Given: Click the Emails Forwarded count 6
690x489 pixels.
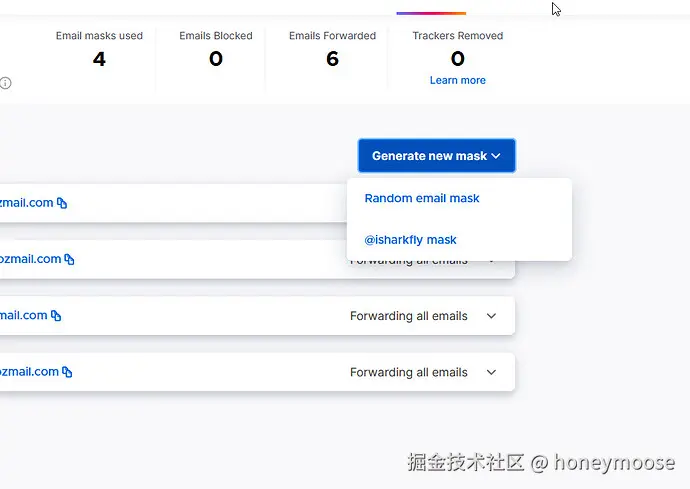Looking at the screenshot, I should pos(332,59).
